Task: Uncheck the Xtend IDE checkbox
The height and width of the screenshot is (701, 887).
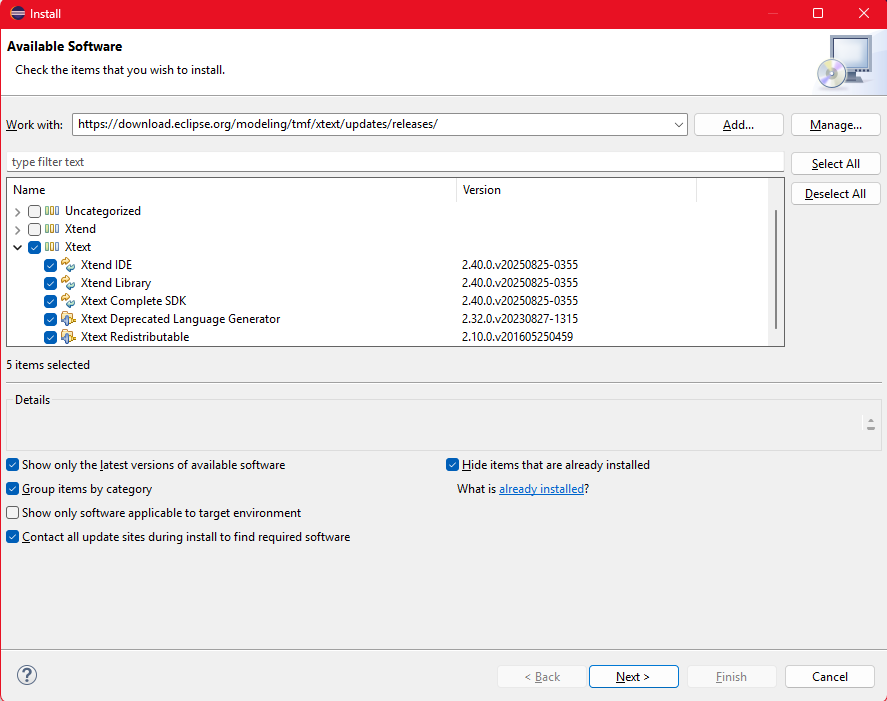Action: (x=50, y=265)
